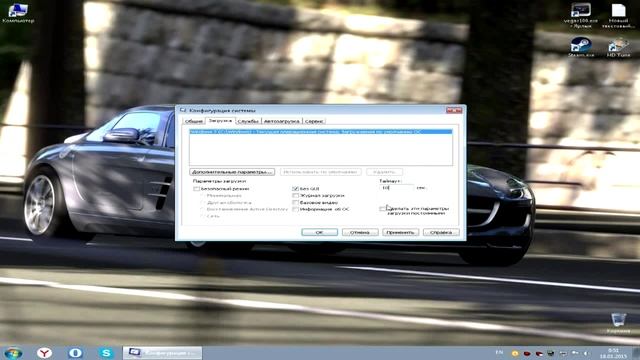Open the new text document icon

618,15
